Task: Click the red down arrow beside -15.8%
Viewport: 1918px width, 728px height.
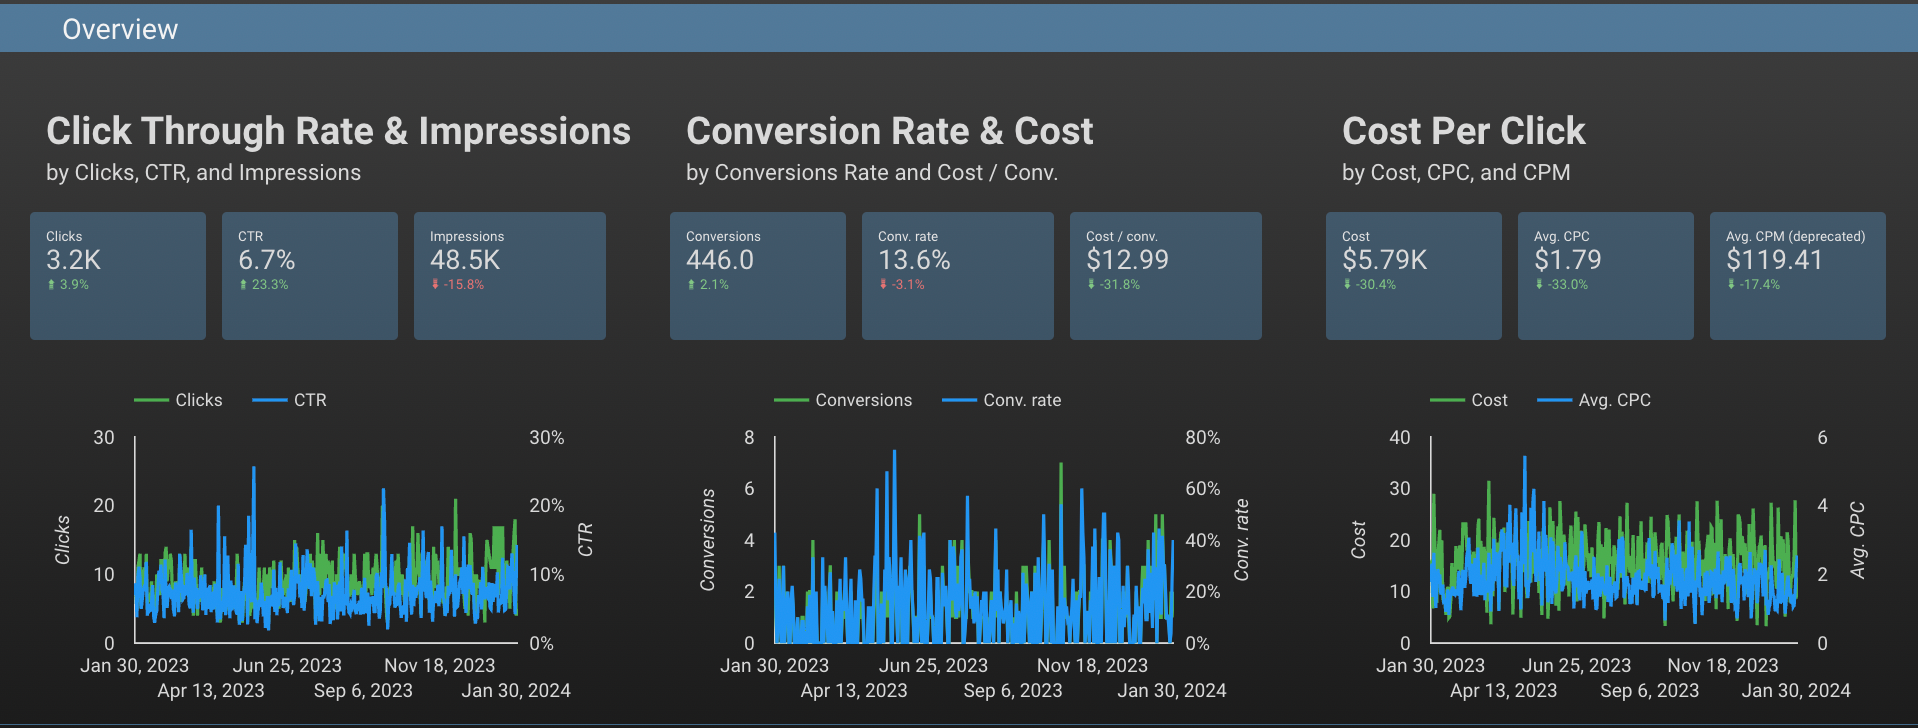Action: point(435,285)
